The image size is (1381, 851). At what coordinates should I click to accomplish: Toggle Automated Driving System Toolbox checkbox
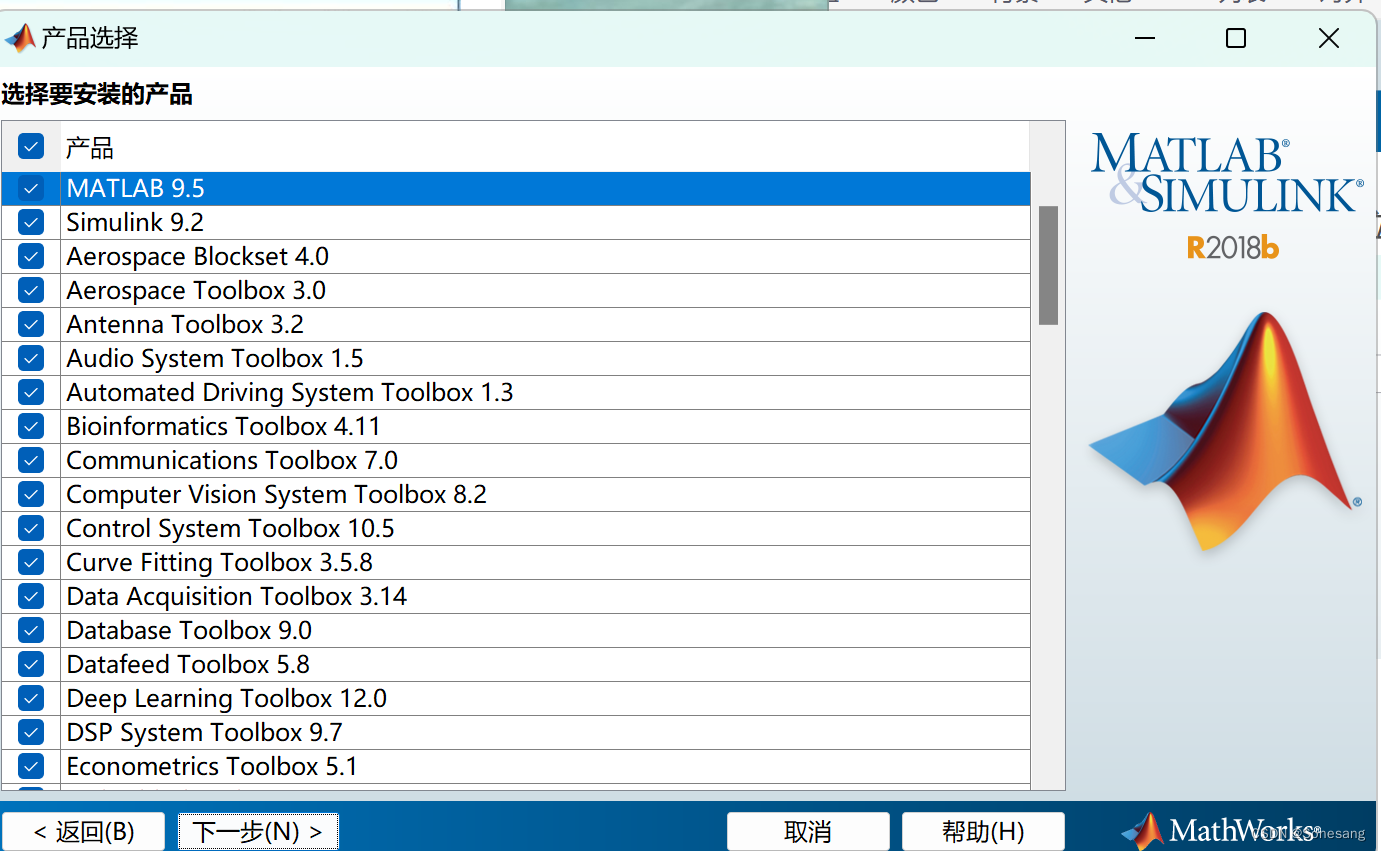[x=31, y=392]
